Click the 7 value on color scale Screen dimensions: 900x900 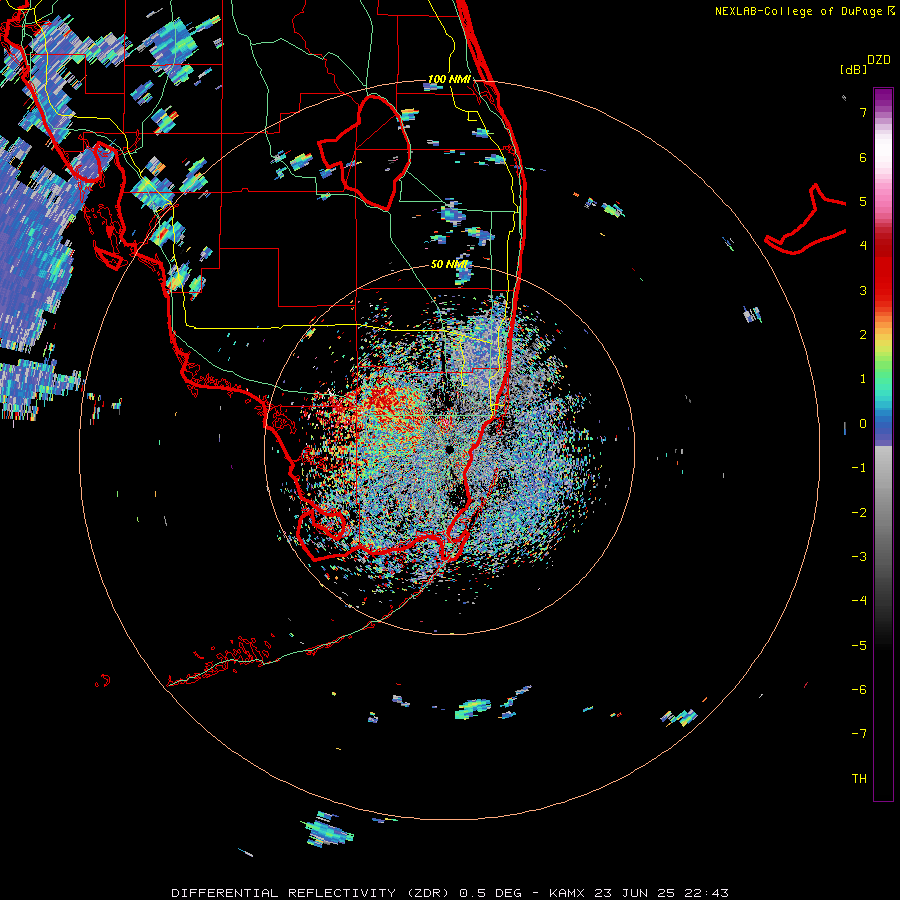point(863,112)
